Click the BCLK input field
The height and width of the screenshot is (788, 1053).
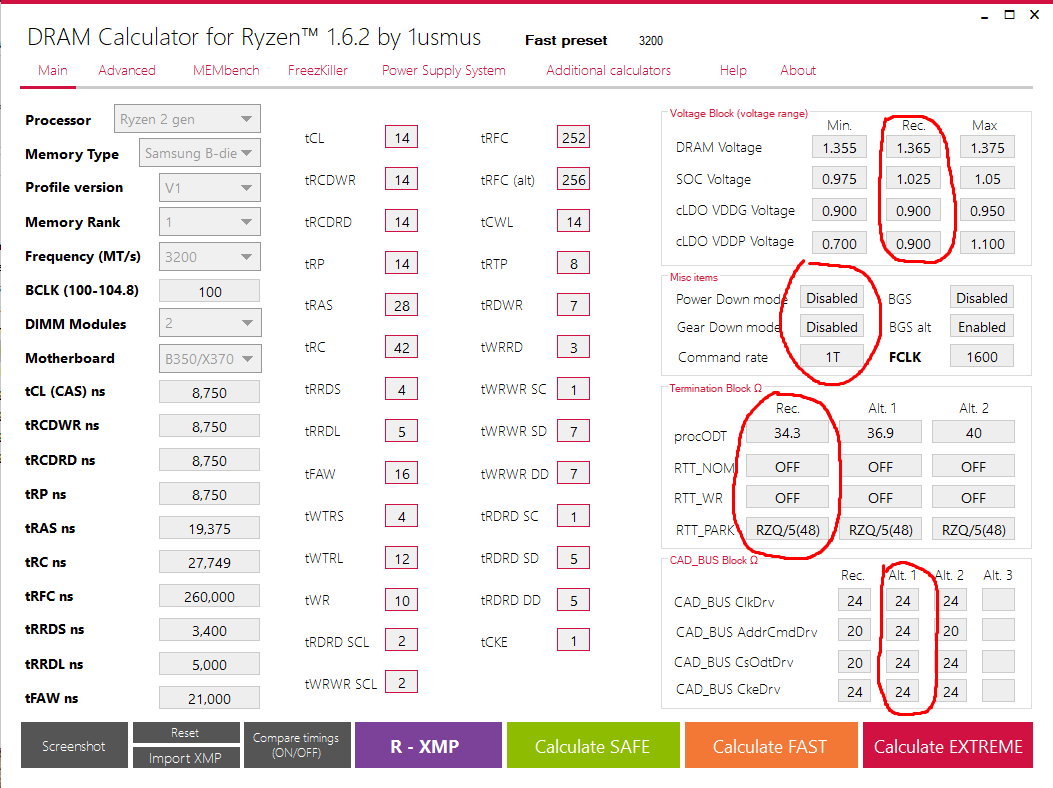(210, 292)
